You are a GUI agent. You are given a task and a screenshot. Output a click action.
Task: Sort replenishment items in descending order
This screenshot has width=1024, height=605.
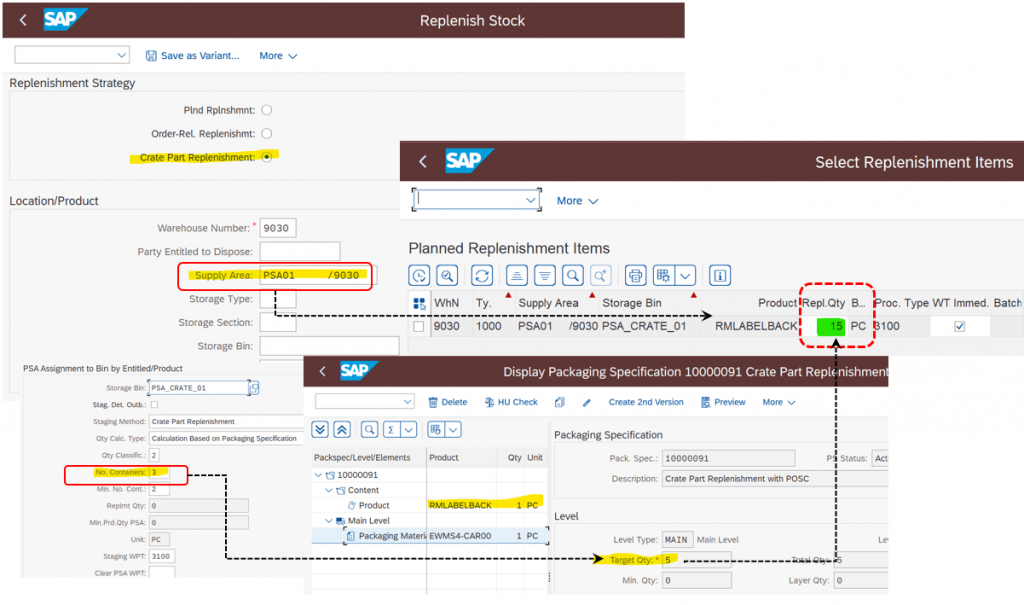tap(545, 276)
